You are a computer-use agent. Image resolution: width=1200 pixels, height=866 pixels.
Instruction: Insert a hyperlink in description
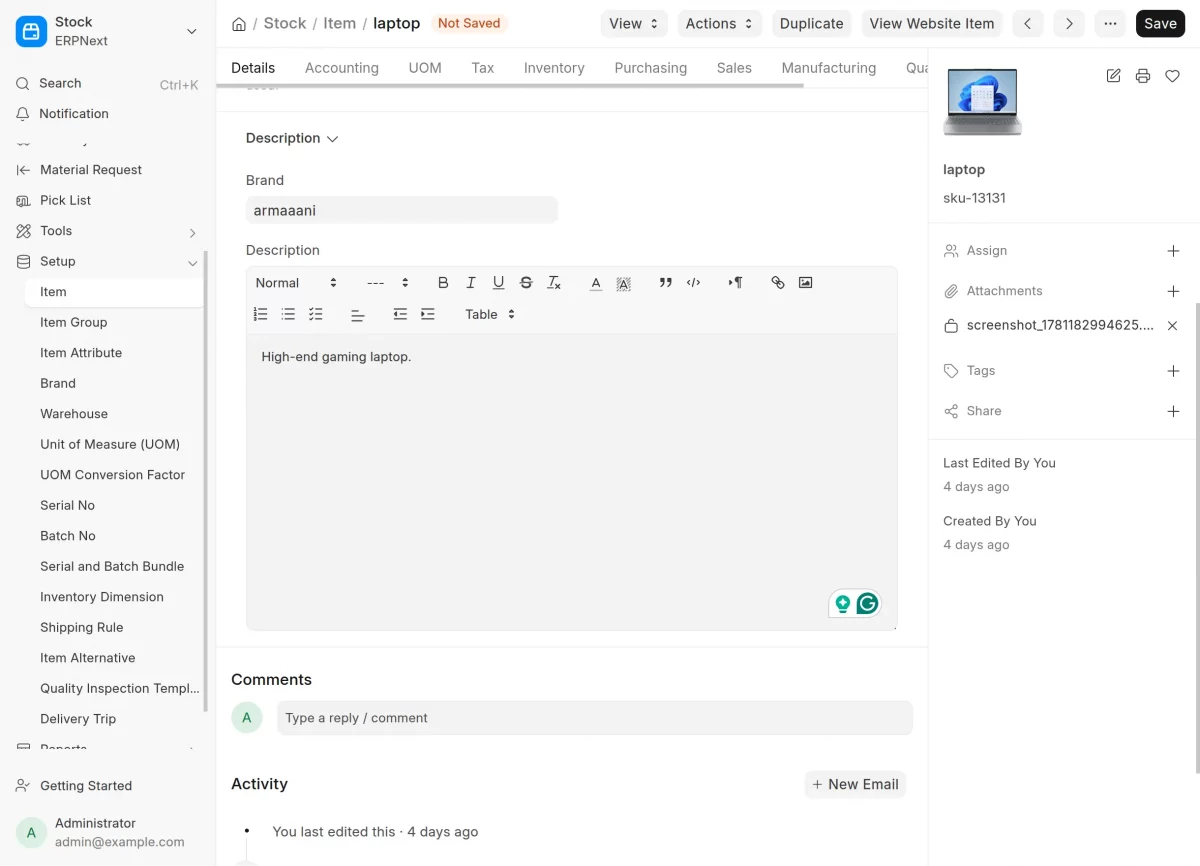click(x=778, y=283)
